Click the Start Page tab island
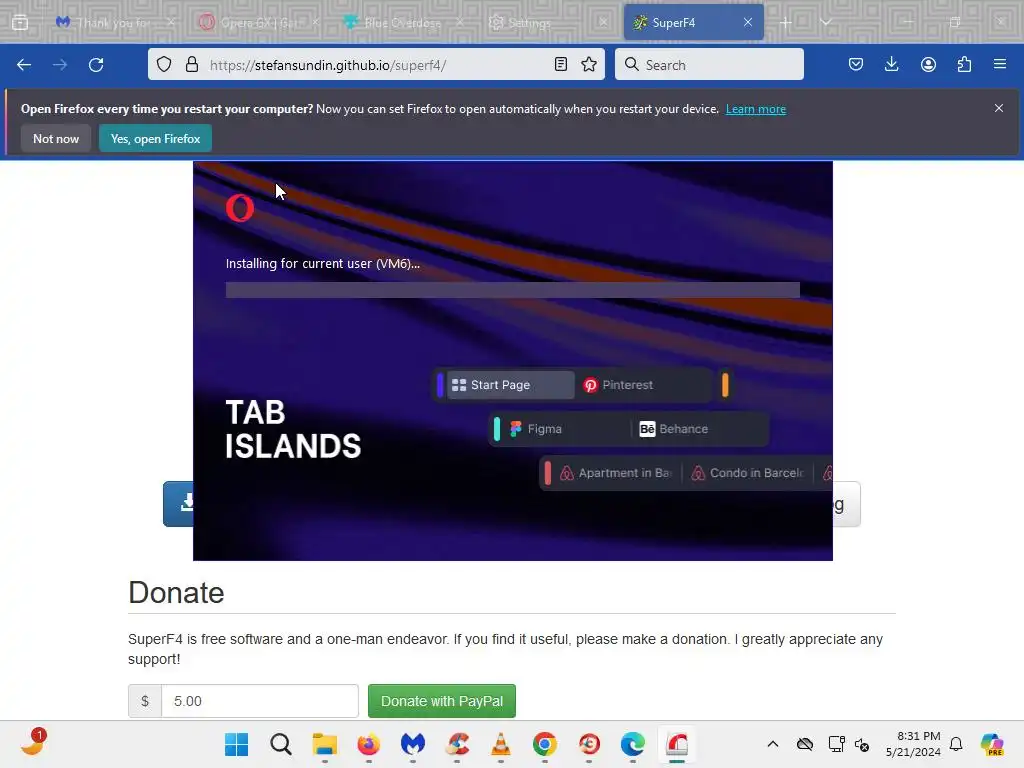The width and height of the screenshot is (1024, 768). pos(510,385)
